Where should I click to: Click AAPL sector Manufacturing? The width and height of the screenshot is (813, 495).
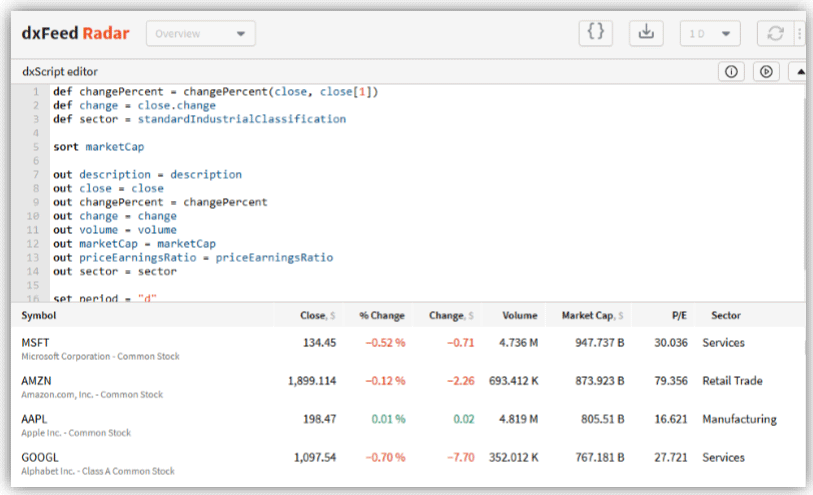(x=739, y=419)
